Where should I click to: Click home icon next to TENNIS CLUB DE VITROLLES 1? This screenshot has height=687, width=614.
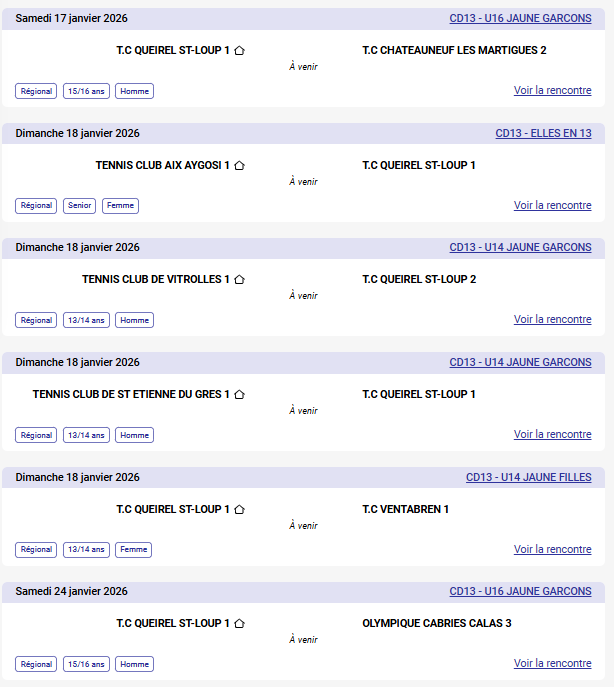point(239,279)
